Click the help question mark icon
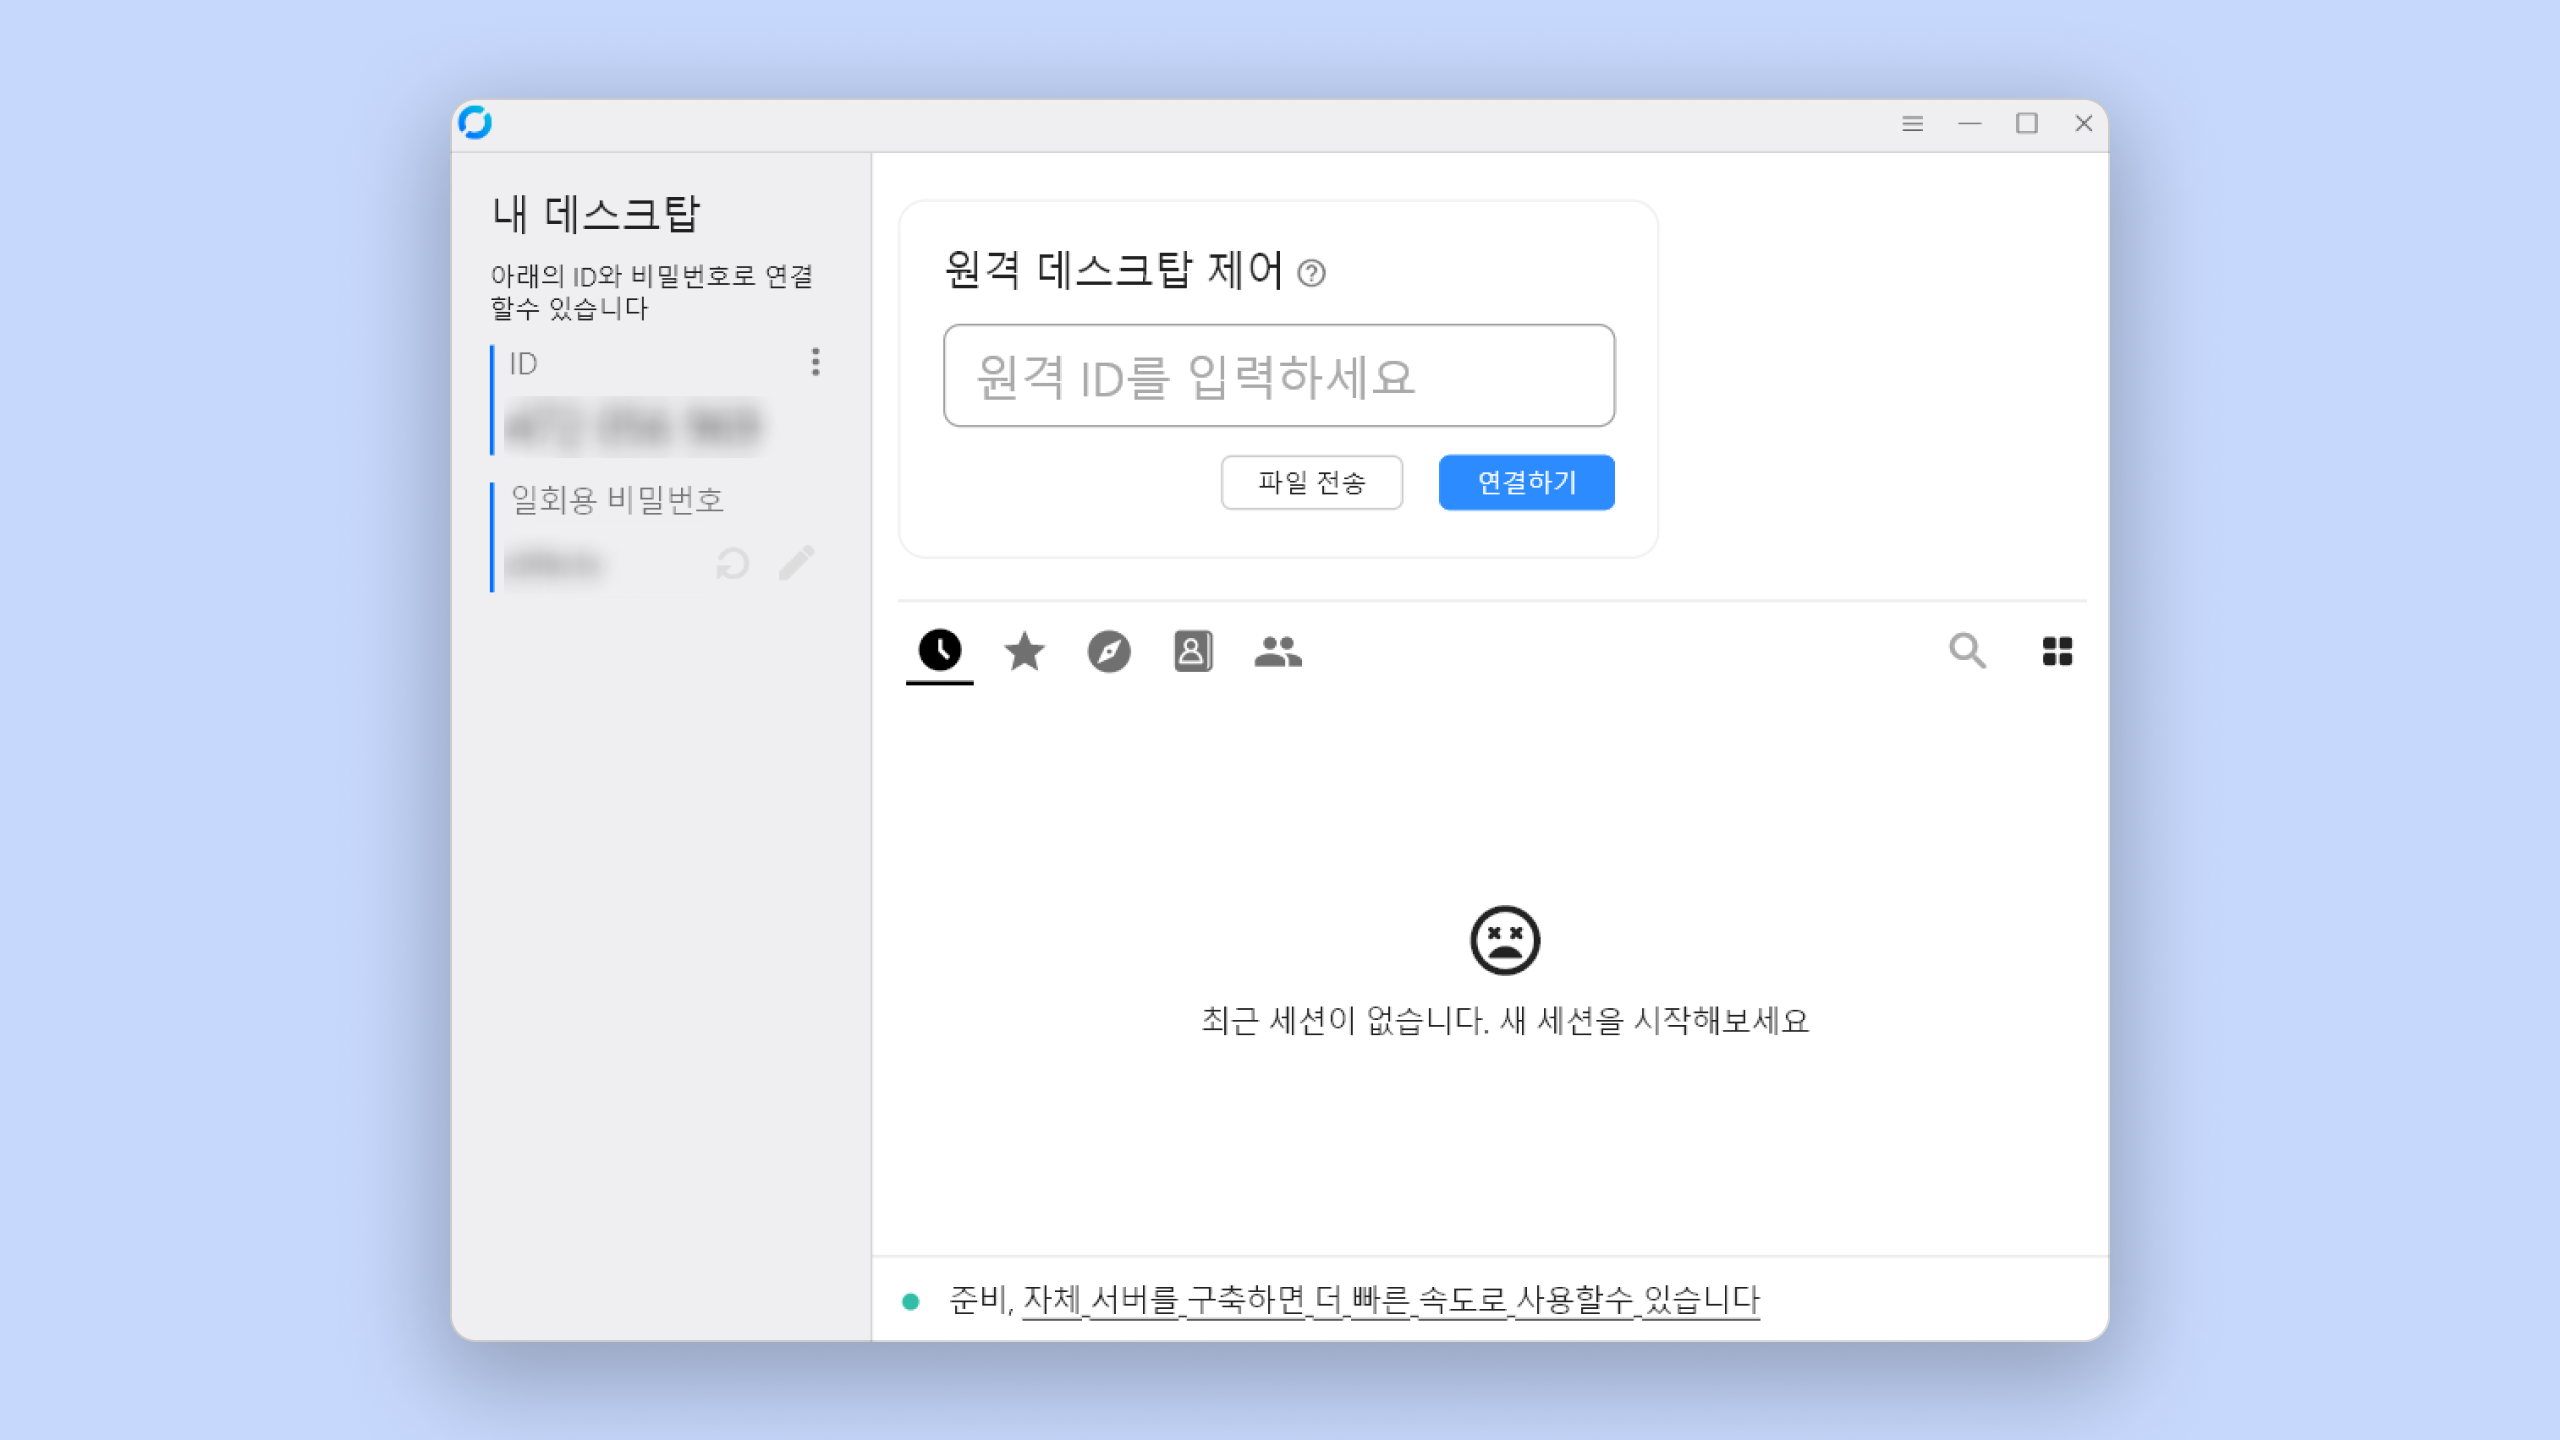This screenshot has width=2560, height=1440. [x=1311, y=273]
